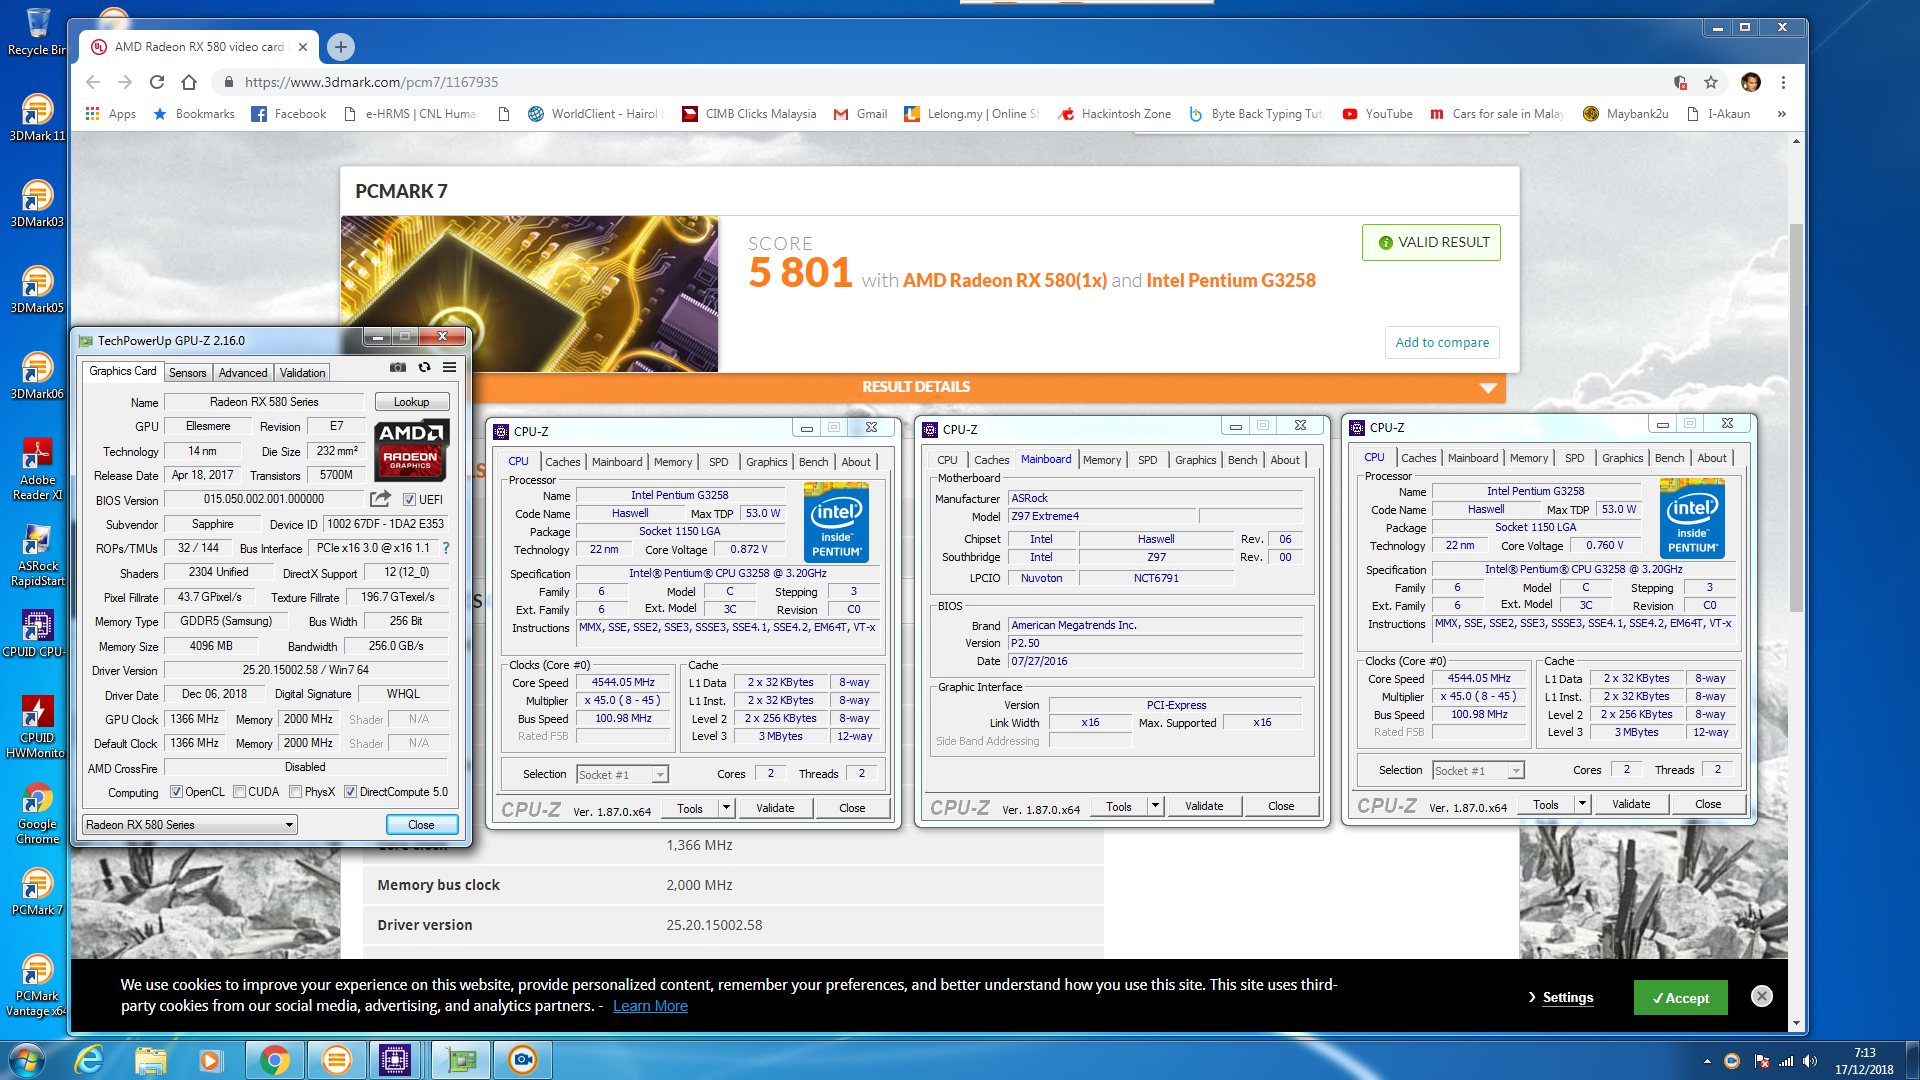Open the ASRock RapidStart desktop icon
The width and height of the screenshot is (1920, 1080).
pyautogui.click(x=37, y=555)
